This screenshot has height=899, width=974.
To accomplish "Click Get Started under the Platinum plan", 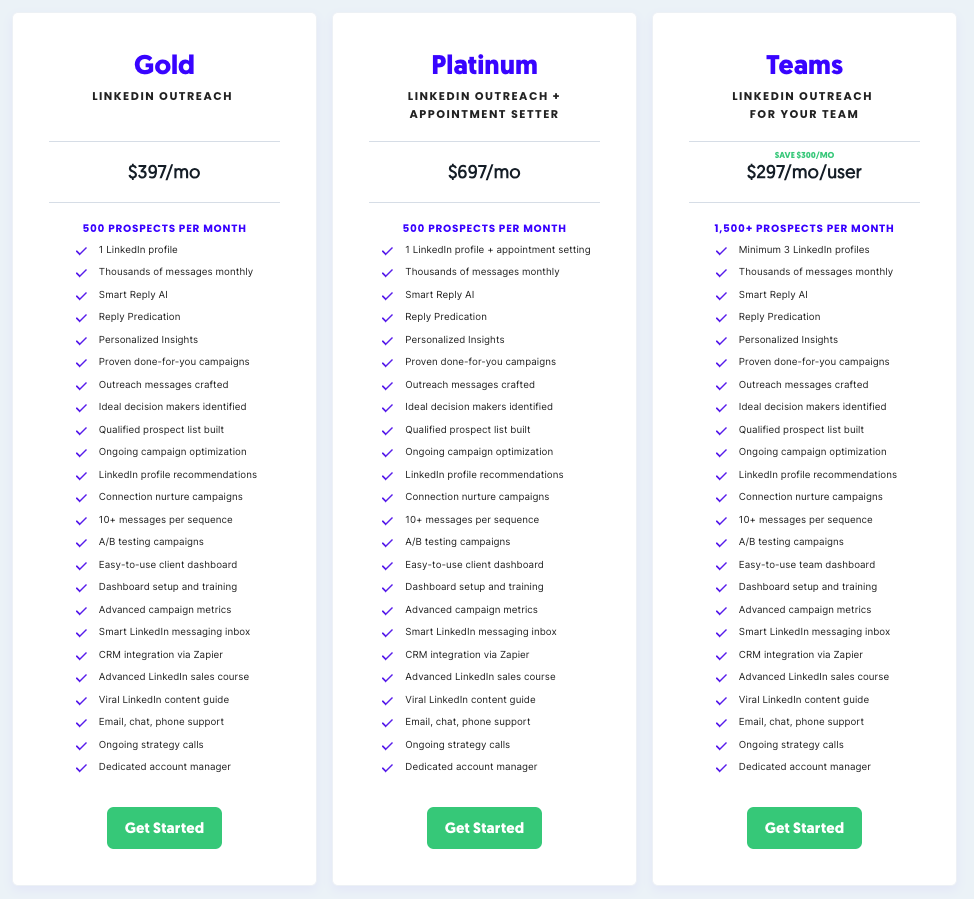I will (x=484, y=828).
